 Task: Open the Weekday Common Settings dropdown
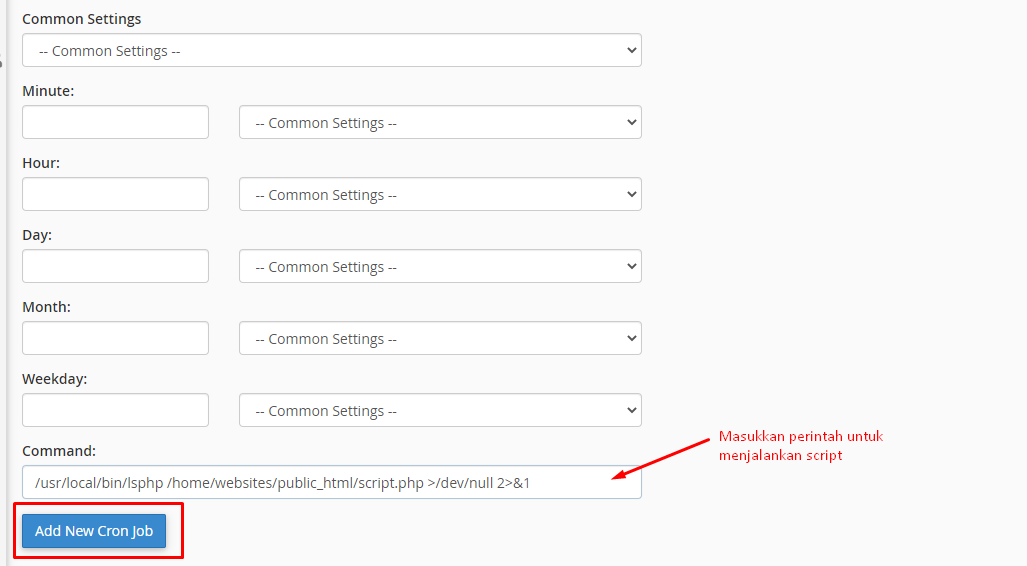[x=440, y=411]
